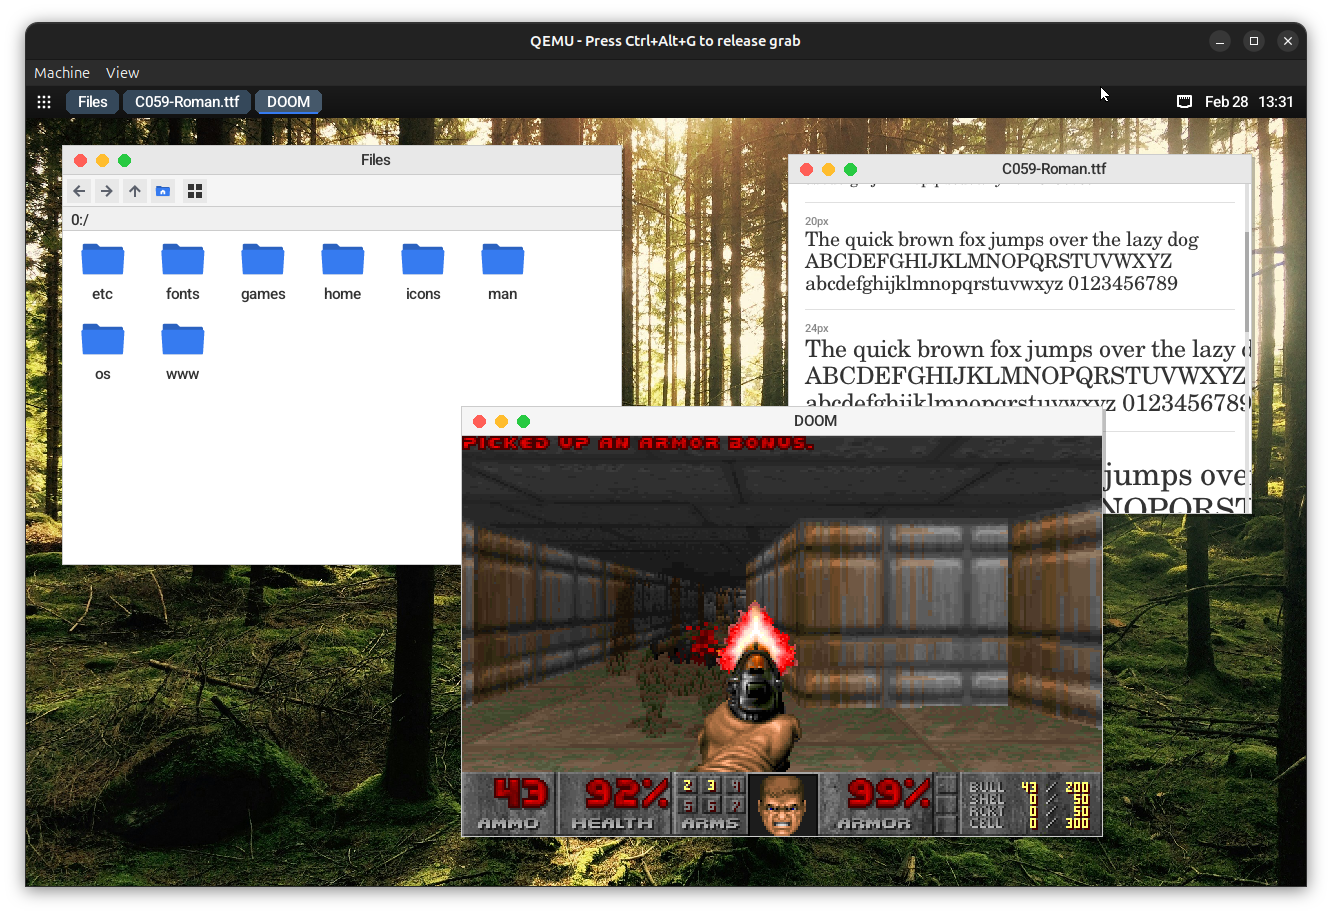The width and height of the screenshot is (1332, 915).
Task: Click DOOM HEALTH 92% display
Action: (617, 804)
